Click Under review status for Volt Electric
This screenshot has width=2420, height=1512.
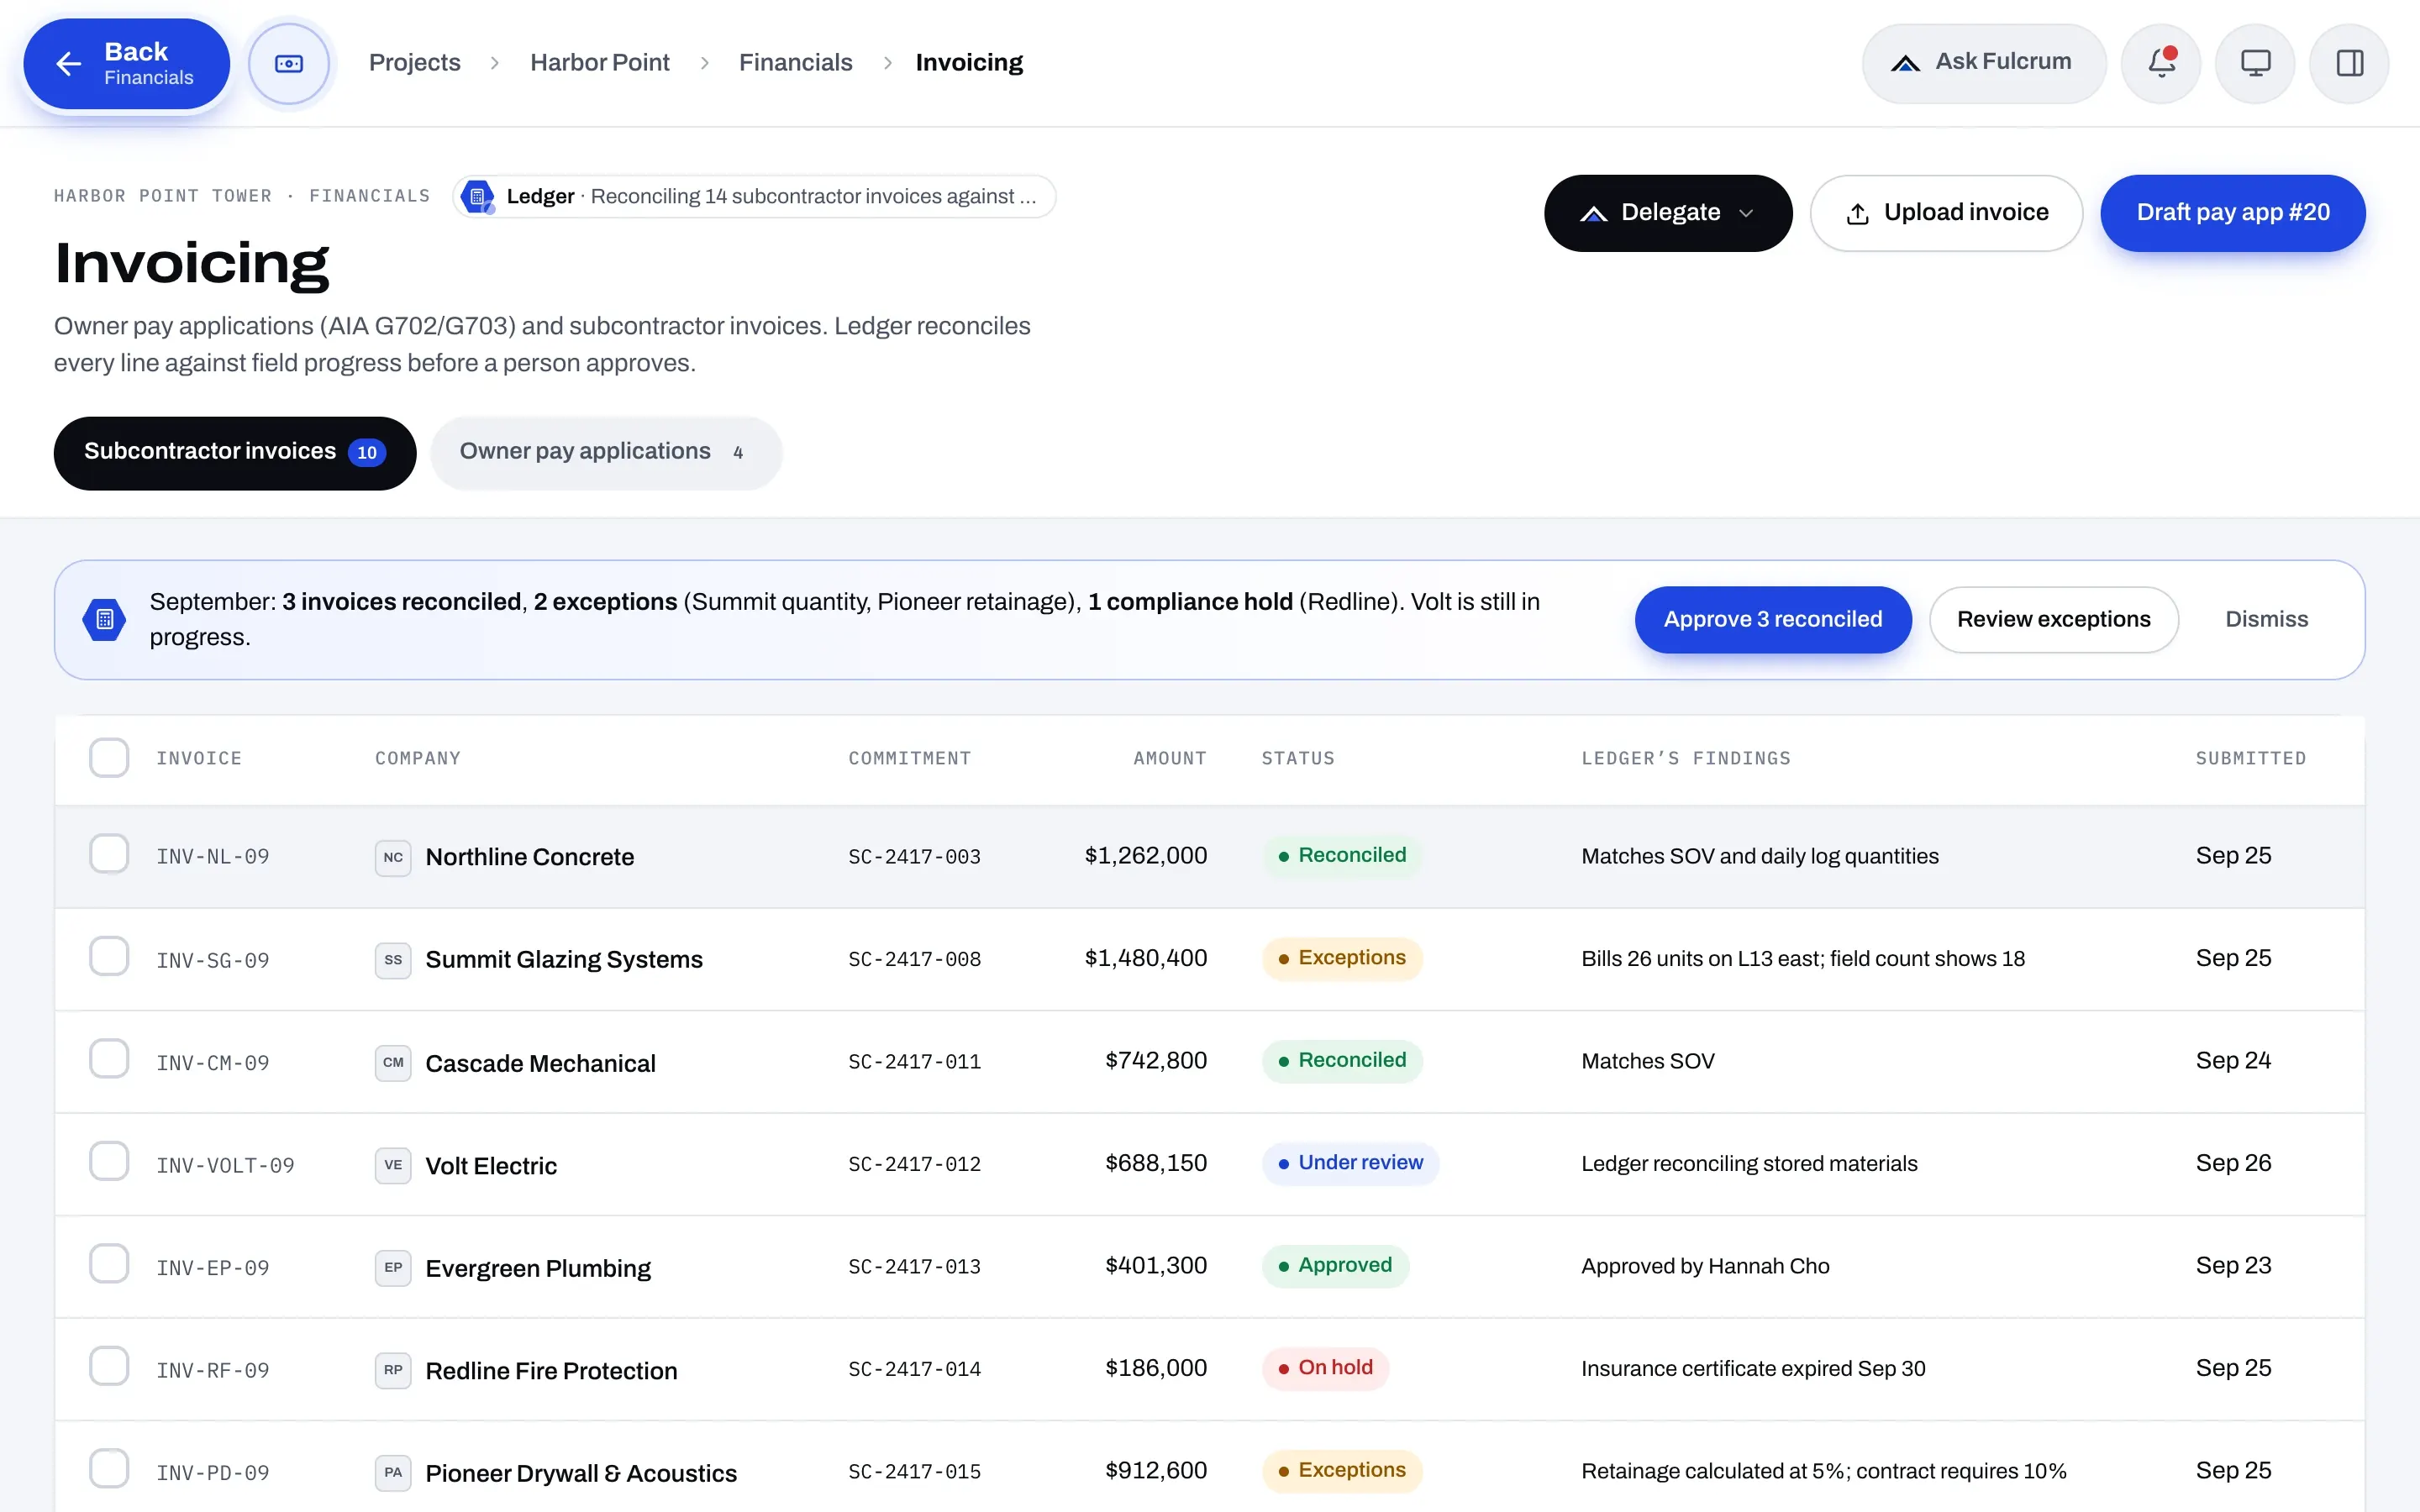click(1350, 1163)
